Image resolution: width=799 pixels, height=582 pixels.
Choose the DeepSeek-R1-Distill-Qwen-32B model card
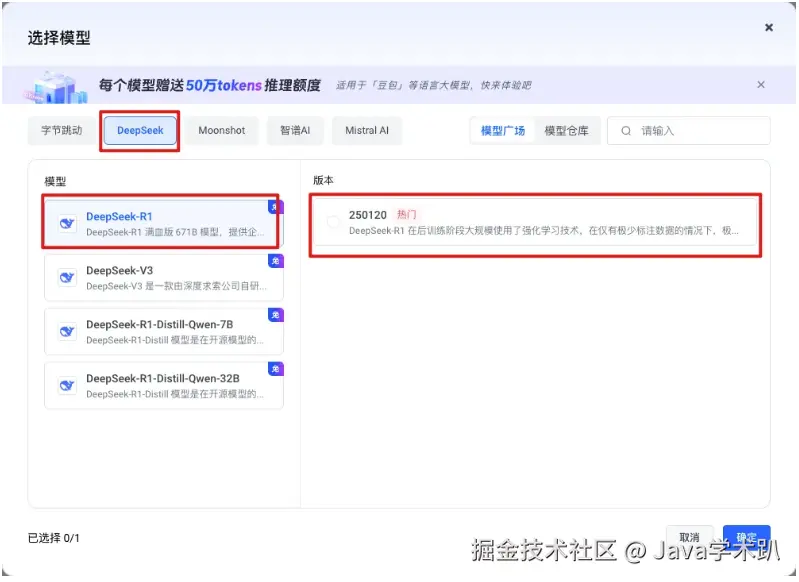coord(164,386)
